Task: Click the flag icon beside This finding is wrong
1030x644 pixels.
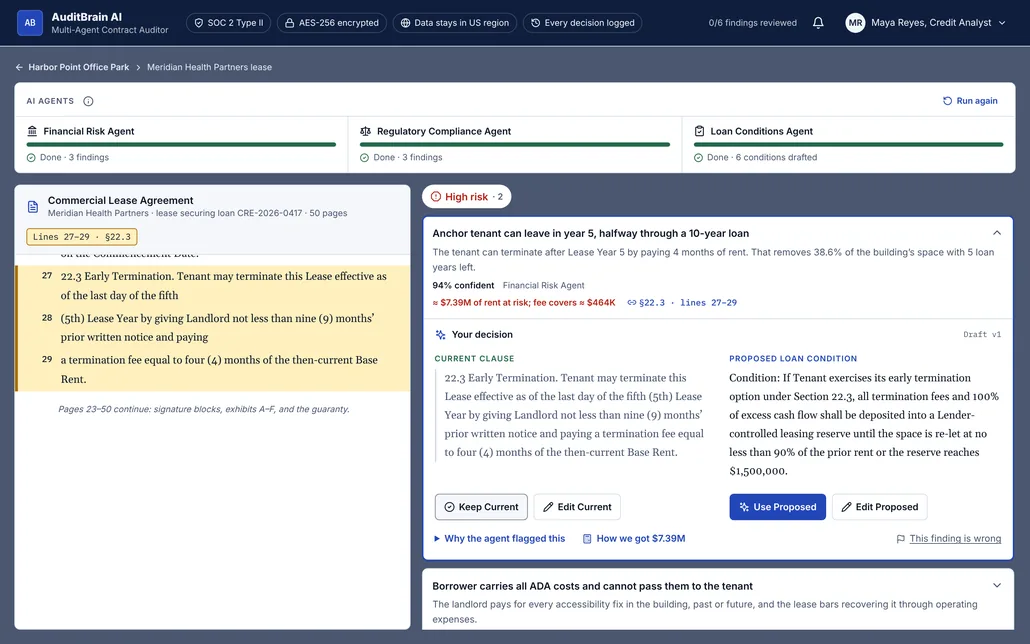Action: pos(901,539)
